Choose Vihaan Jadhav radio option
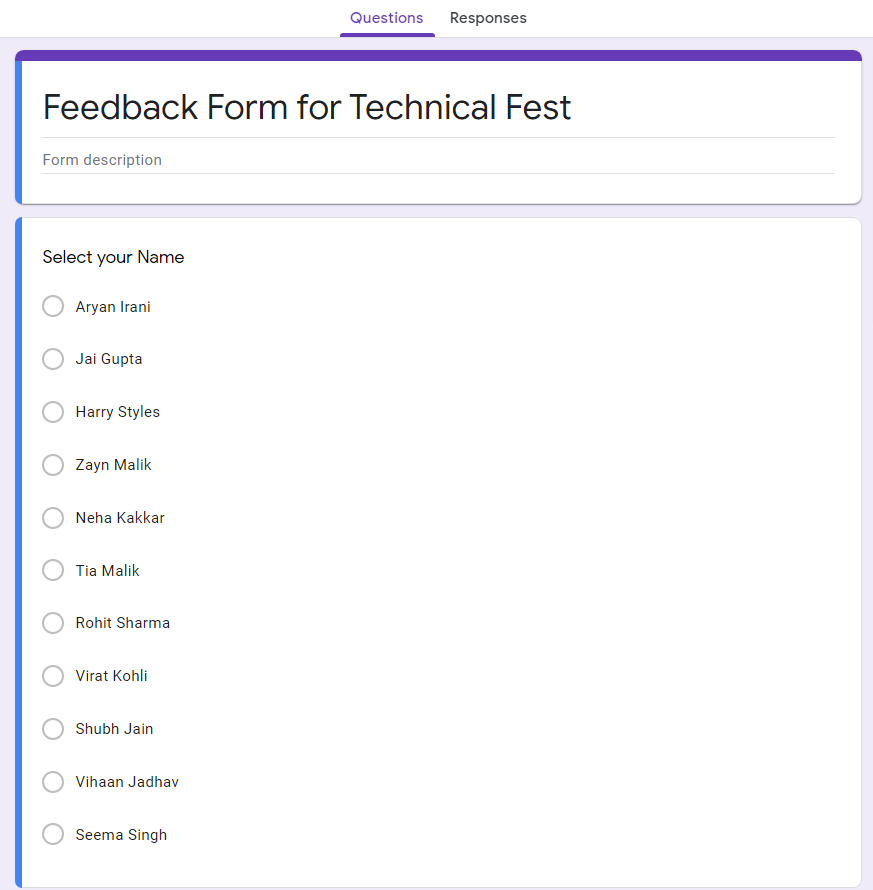 click(53, 782)
